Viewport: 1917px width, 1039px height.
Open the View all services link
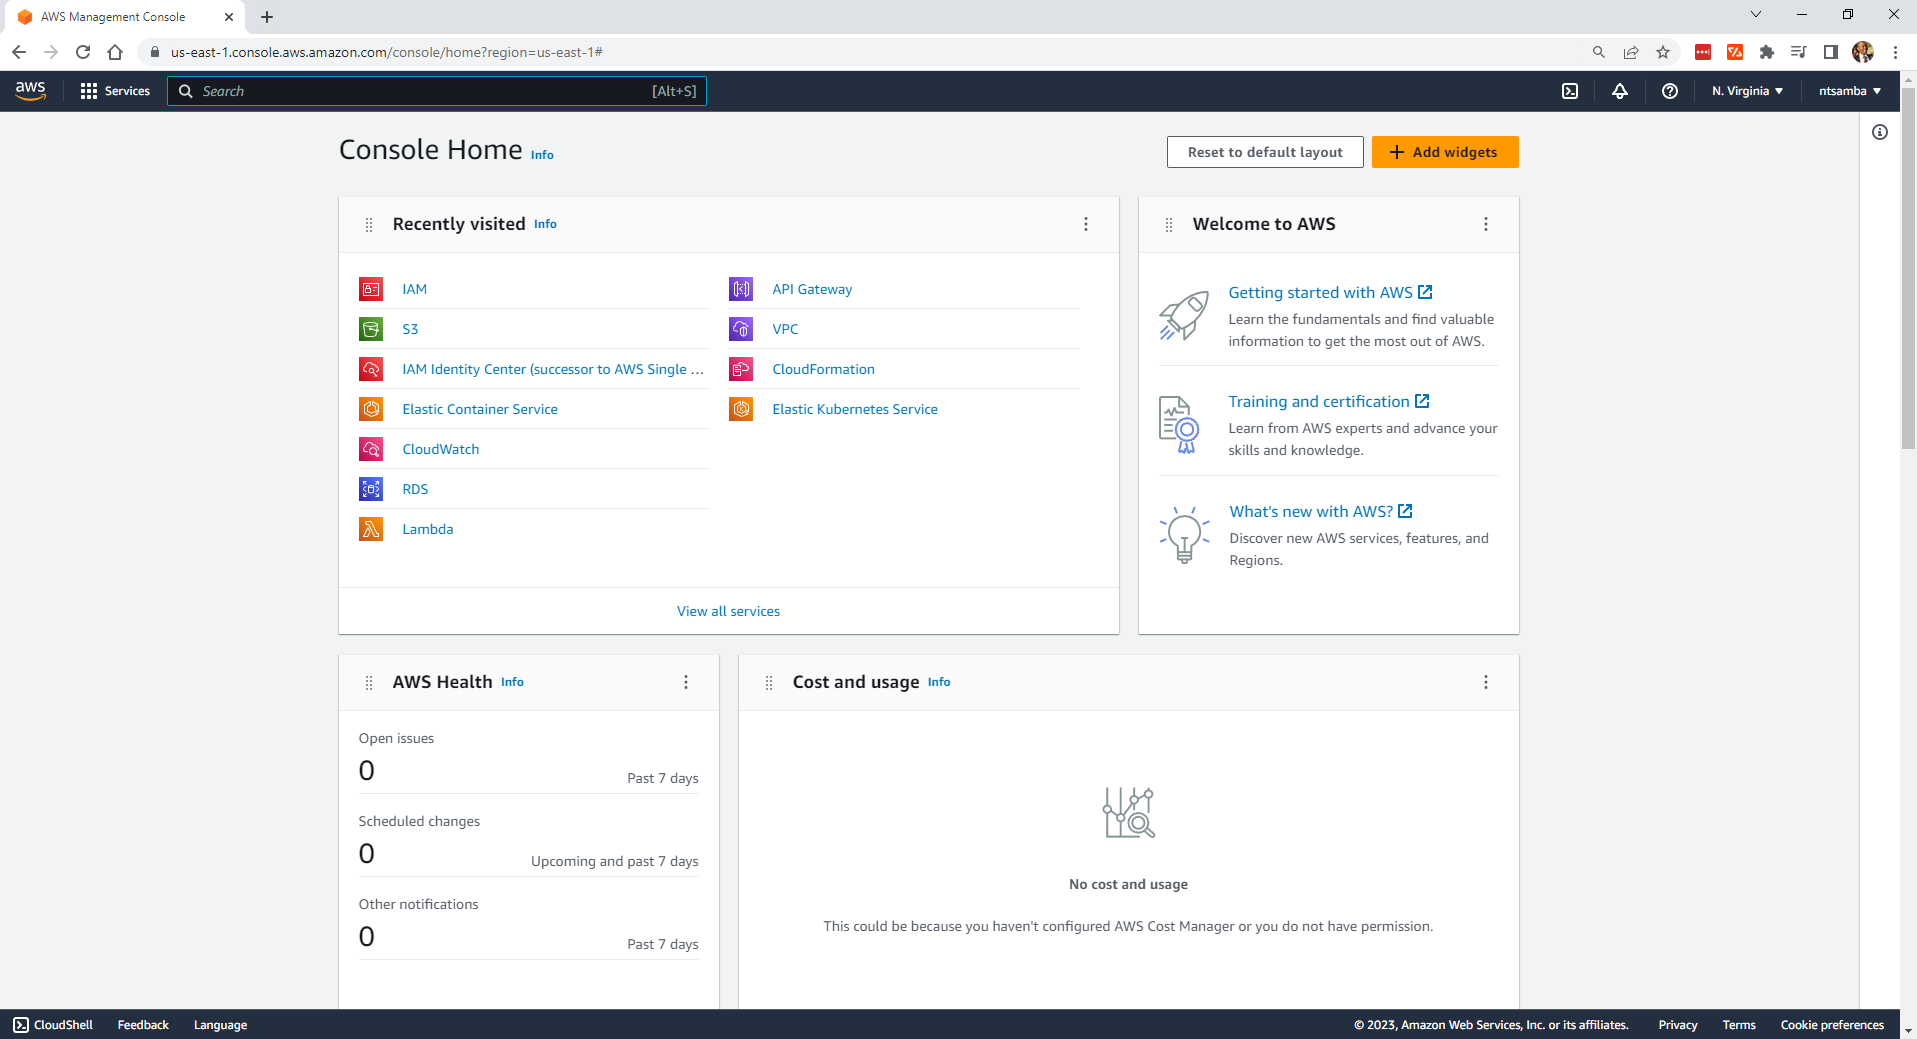tap(728, 611)
